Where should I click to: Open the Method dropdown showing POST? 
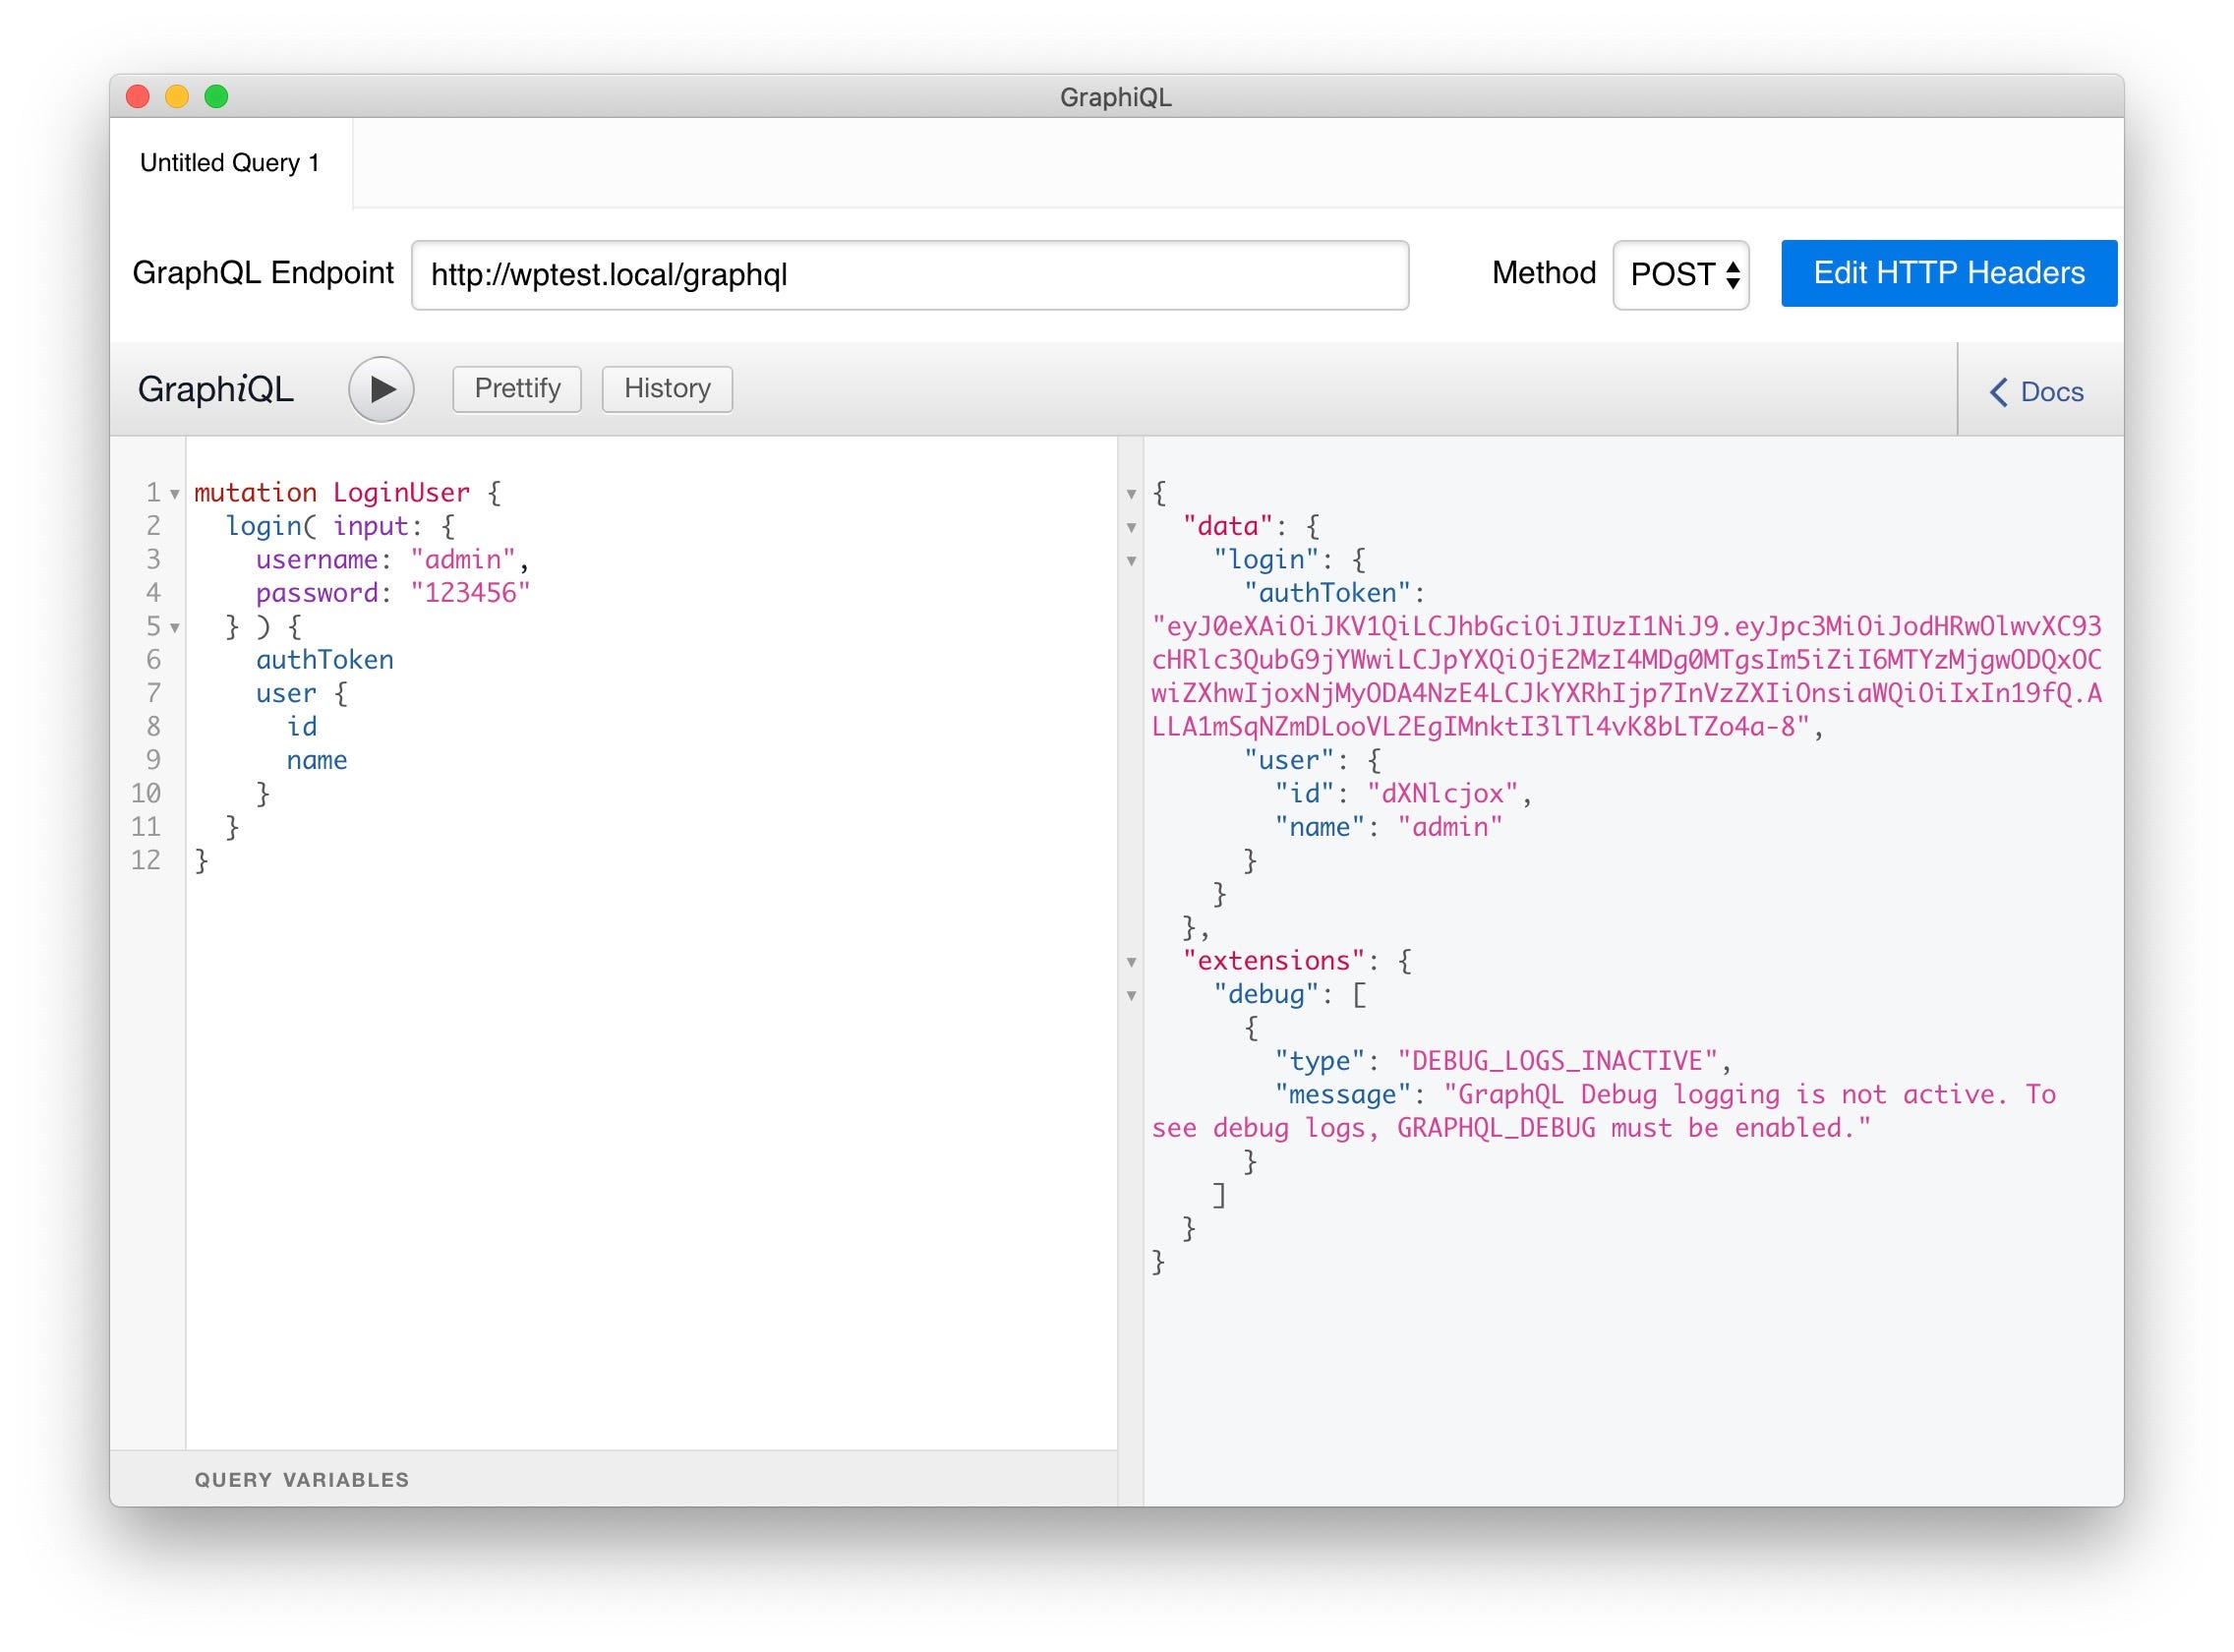point(1680,274)
